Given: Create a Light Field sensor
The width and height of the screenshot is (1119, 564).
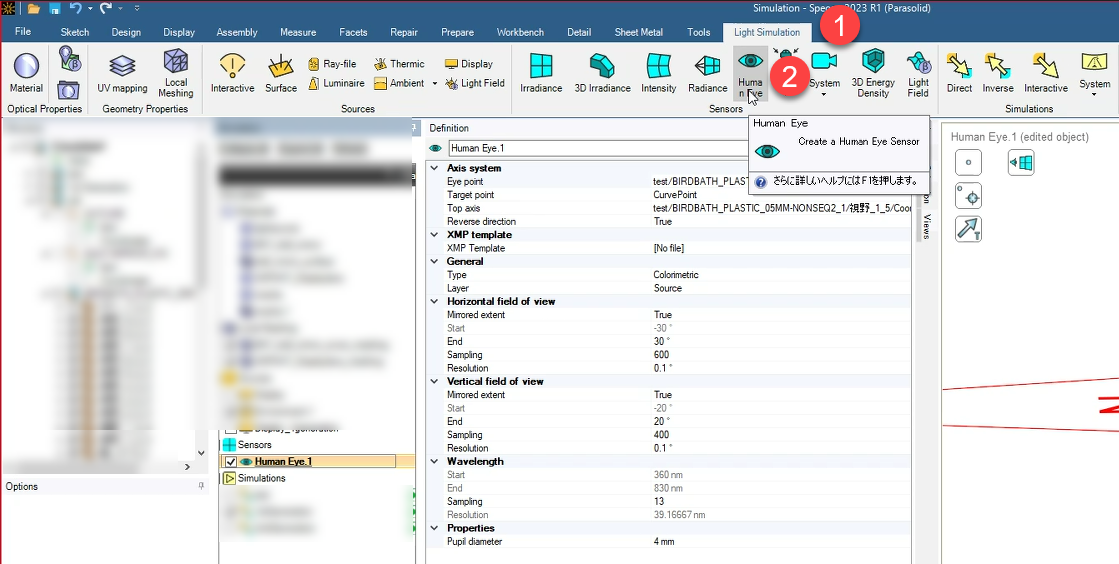Looking at the screenshot, I should pyautogui.click(x=918, y=74).
